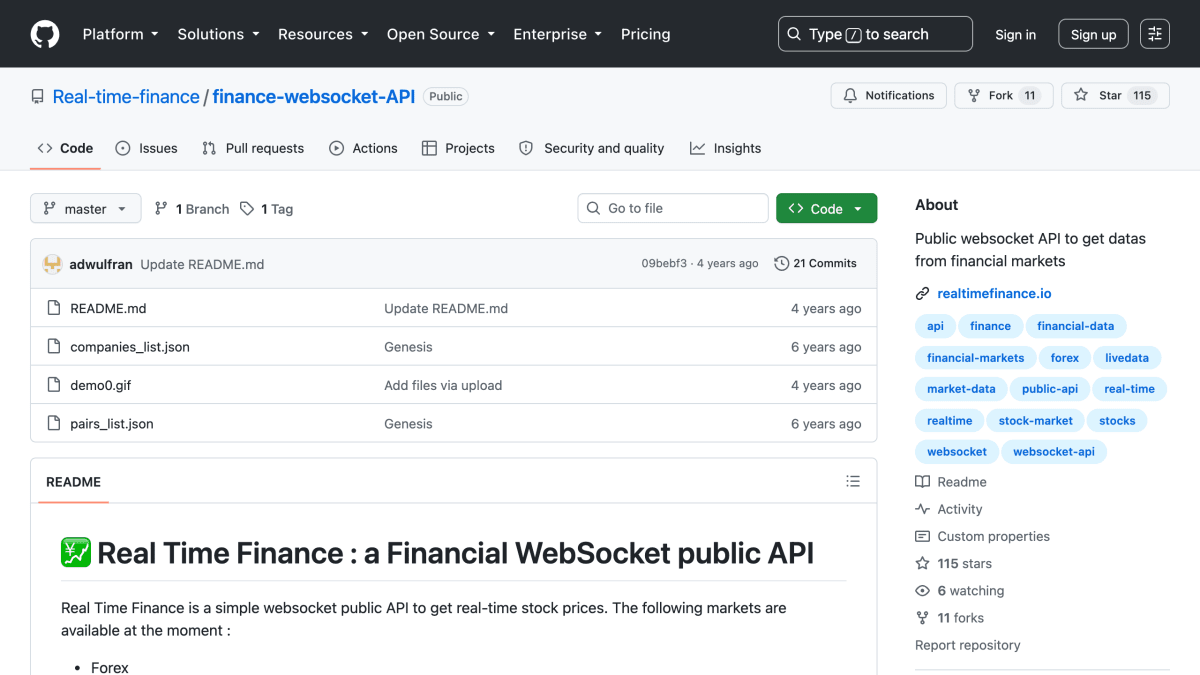The height and width of the screenshot is (675, 1200).
Task: Click the link icon next to realtimefinance.io
Action: click(x=923, y=294)
